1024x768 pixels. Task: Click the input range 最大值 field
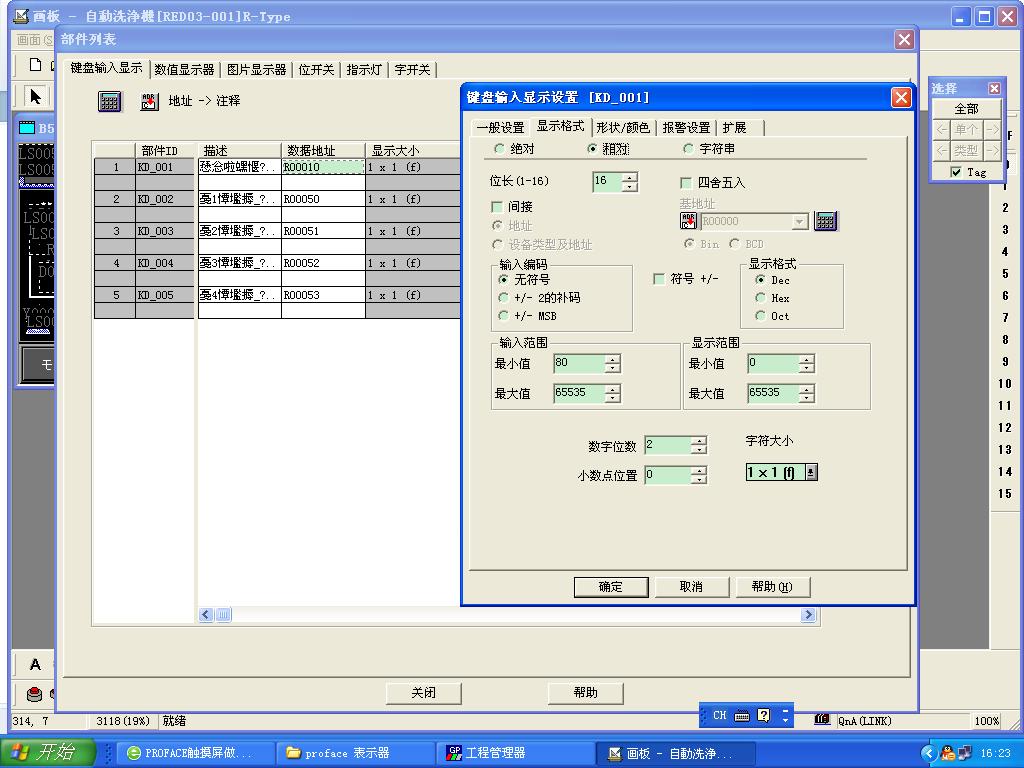pyautogui.click(x=579, y=394)
